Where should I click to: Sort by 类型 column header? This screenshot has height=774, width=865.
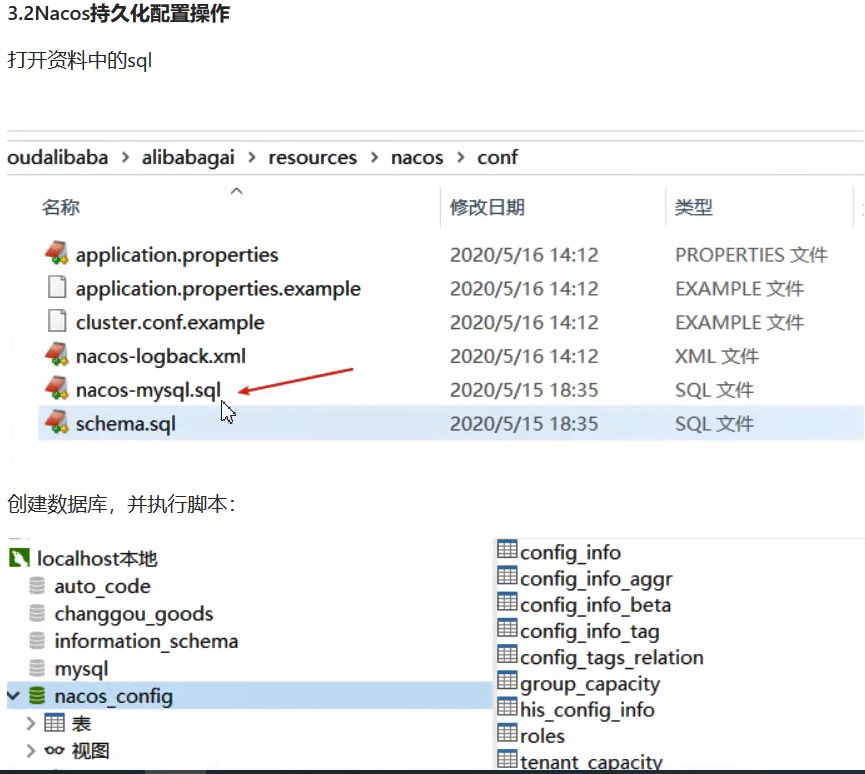click(x=694, y=207)
